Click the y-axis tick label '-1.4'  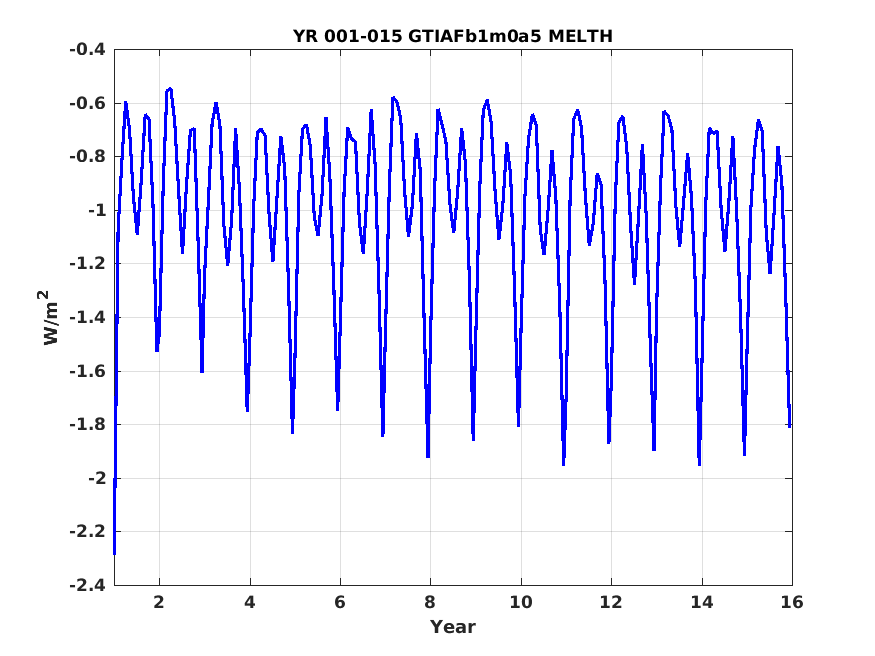(88, 317)
